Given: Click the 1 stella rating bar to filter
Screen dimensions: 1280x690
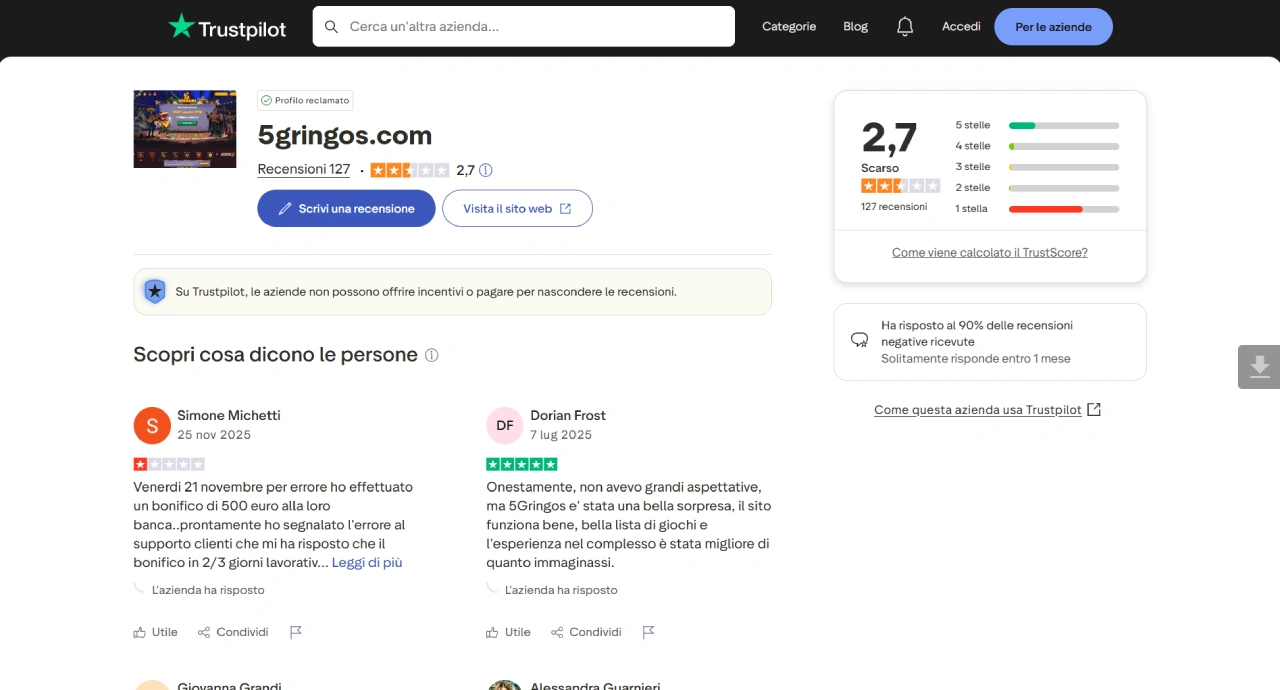Looking at the screenshot, I should [1063, 209].
